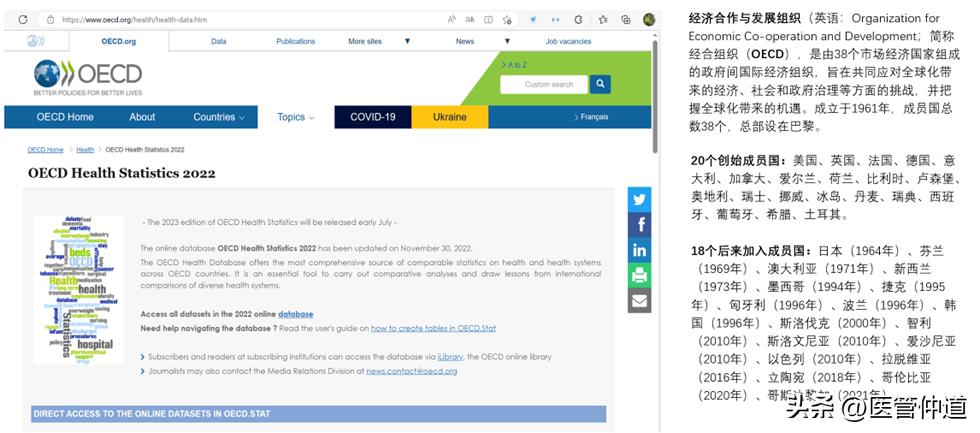Expand the More sites dropdown arrow
The height and width of the screenshot is (433, 980).
point(408,41)
